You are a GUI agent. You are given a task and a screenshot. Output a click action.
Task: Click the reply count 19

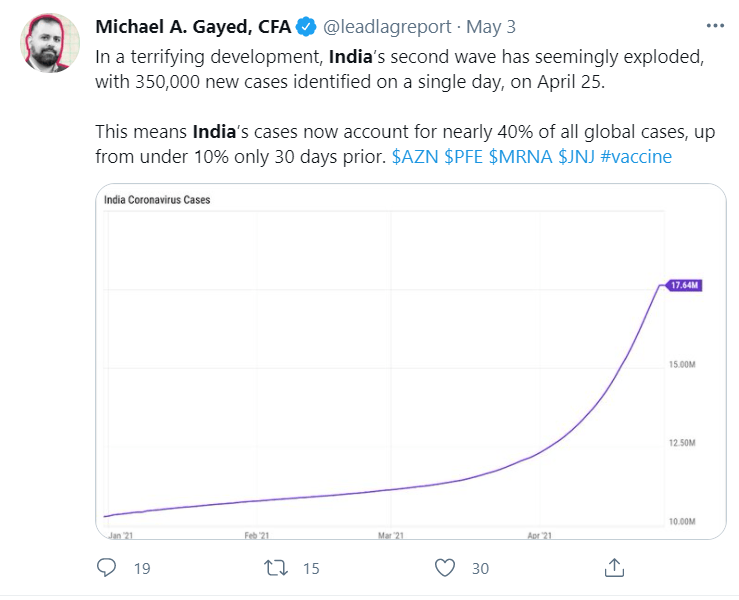pyautogui.click(x=142, y=568)
